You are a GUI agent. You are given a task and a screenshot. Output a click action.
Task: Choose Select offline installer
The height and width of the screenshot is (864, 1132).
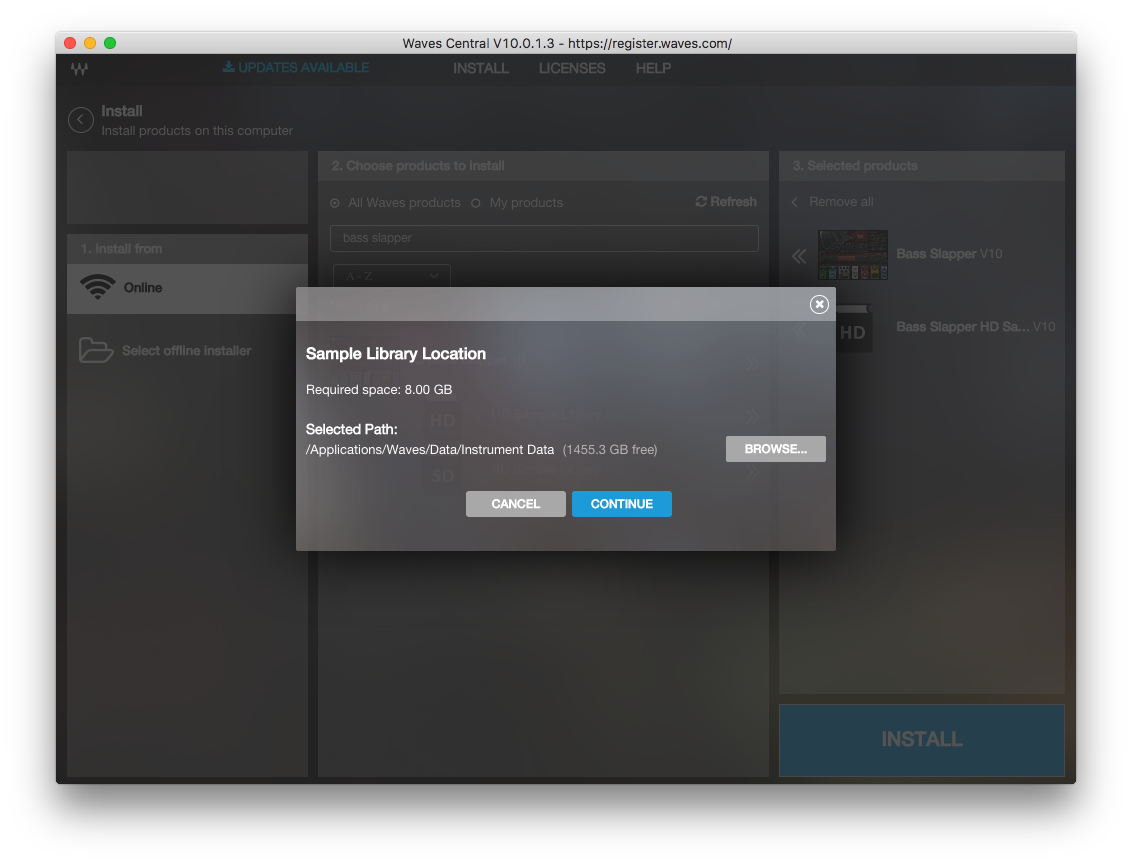186,351
